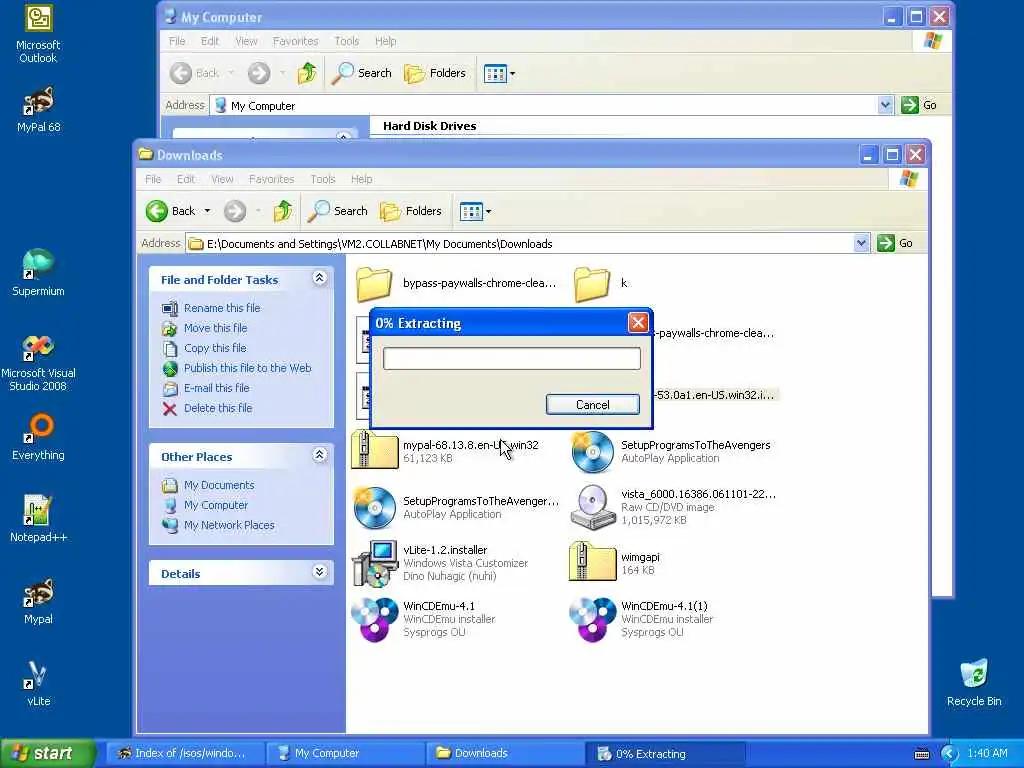Open the vLite desktop shortcut
The height and width of the screenshot is (768, 1024).
pos(38,683)
